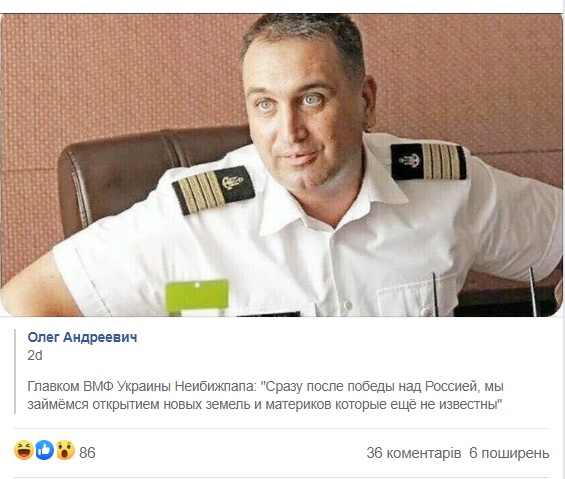Click the 2d post timestamp
The width and height of the screenshot is (565, 479).
click(x=35, y=355)
